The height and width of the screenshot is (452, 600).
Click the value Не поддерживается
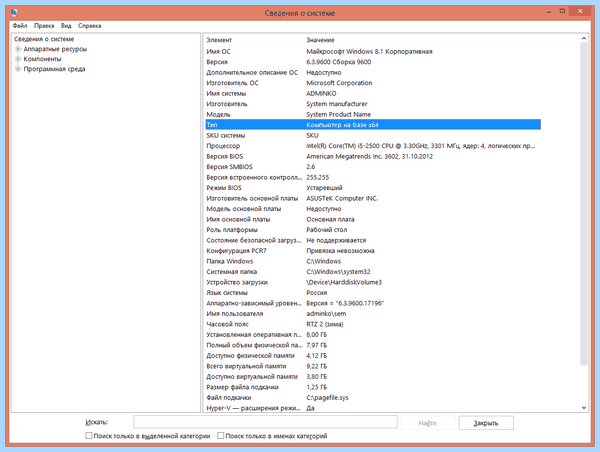pyautogui.click(x=336, y=240)
